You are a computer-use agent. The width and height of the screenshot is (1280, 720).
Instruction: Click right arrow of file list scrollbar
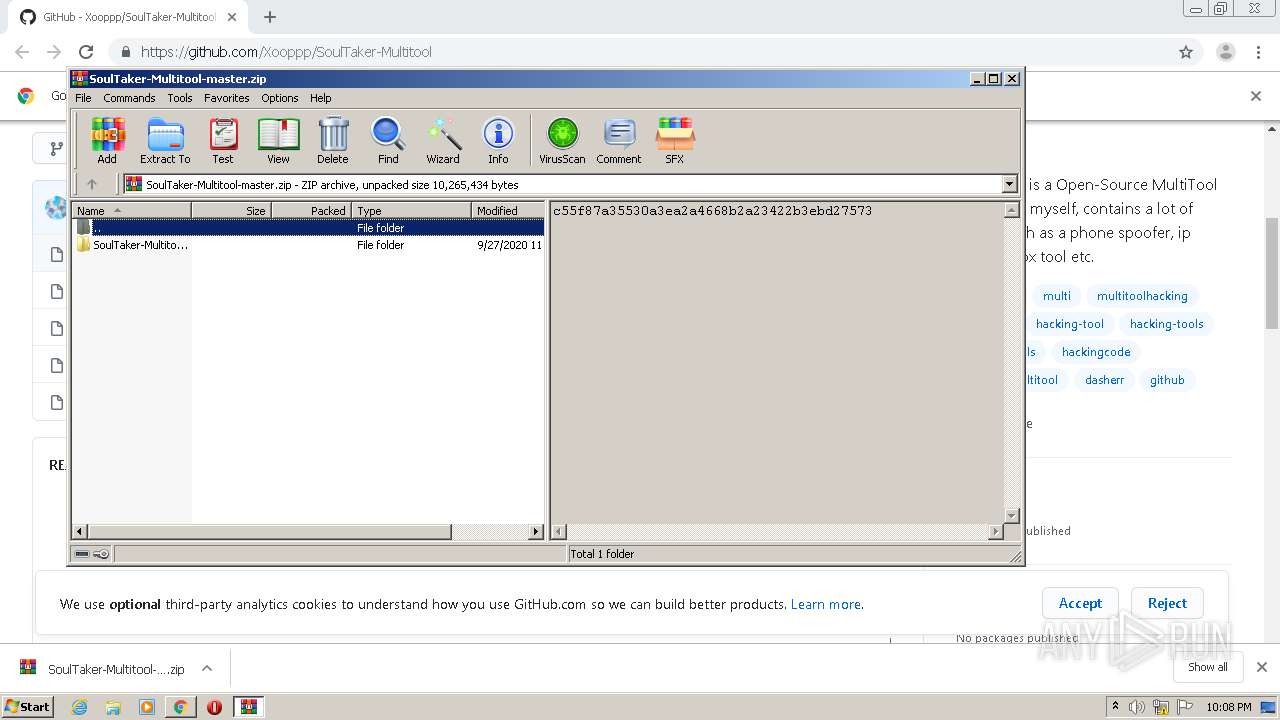(536, 531)
